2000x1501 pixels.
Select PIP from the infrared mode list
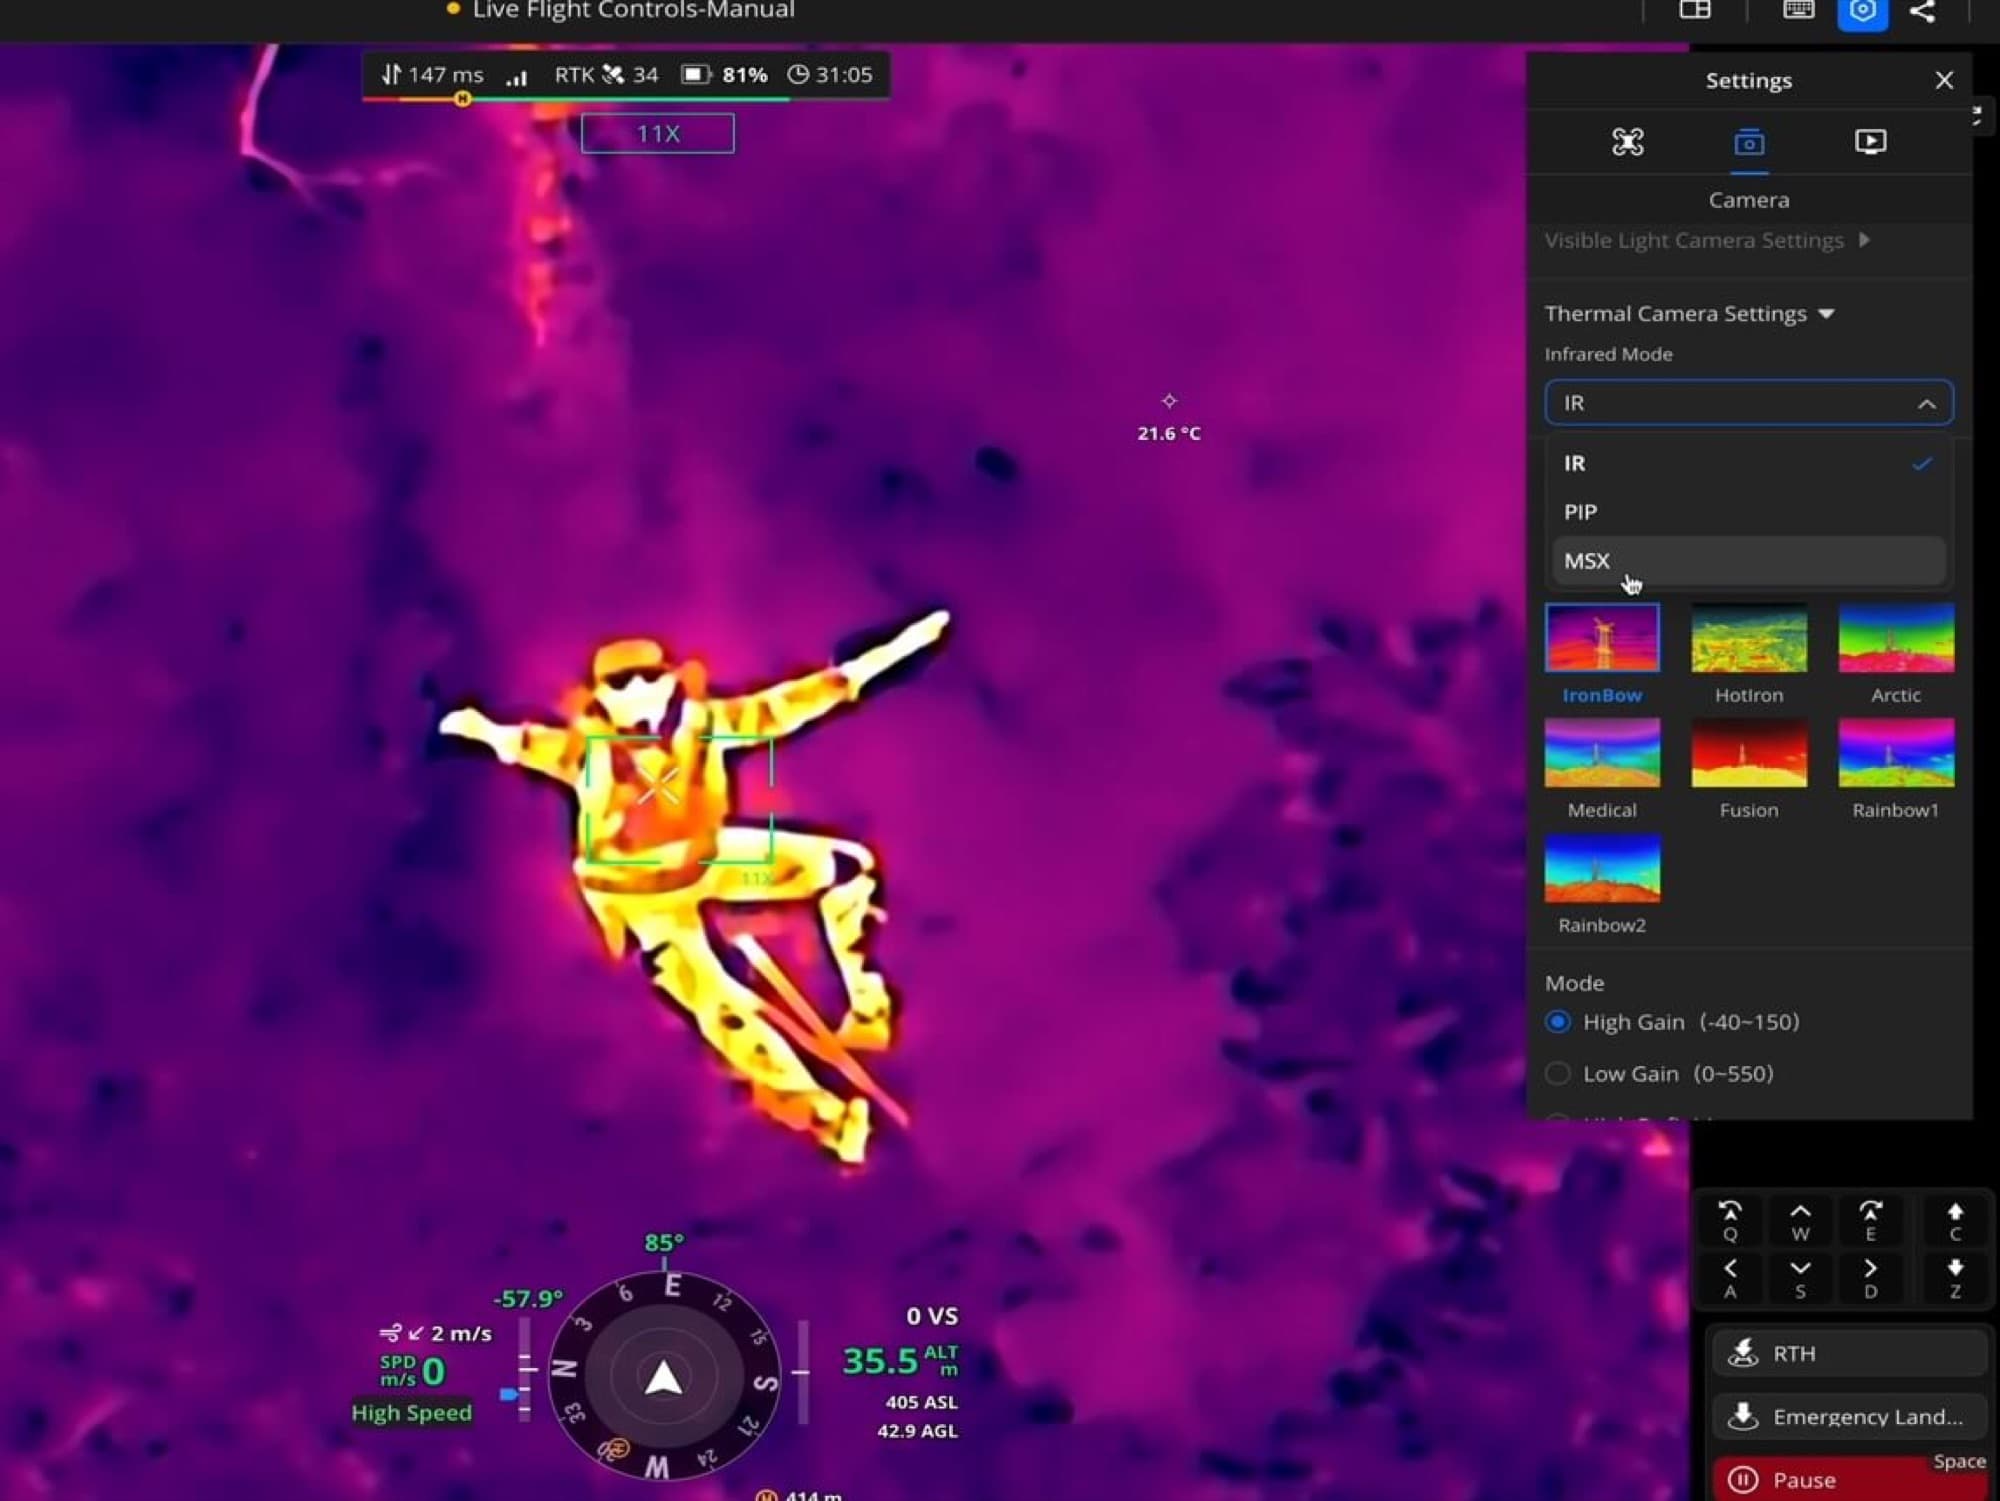coord(1748,512)
